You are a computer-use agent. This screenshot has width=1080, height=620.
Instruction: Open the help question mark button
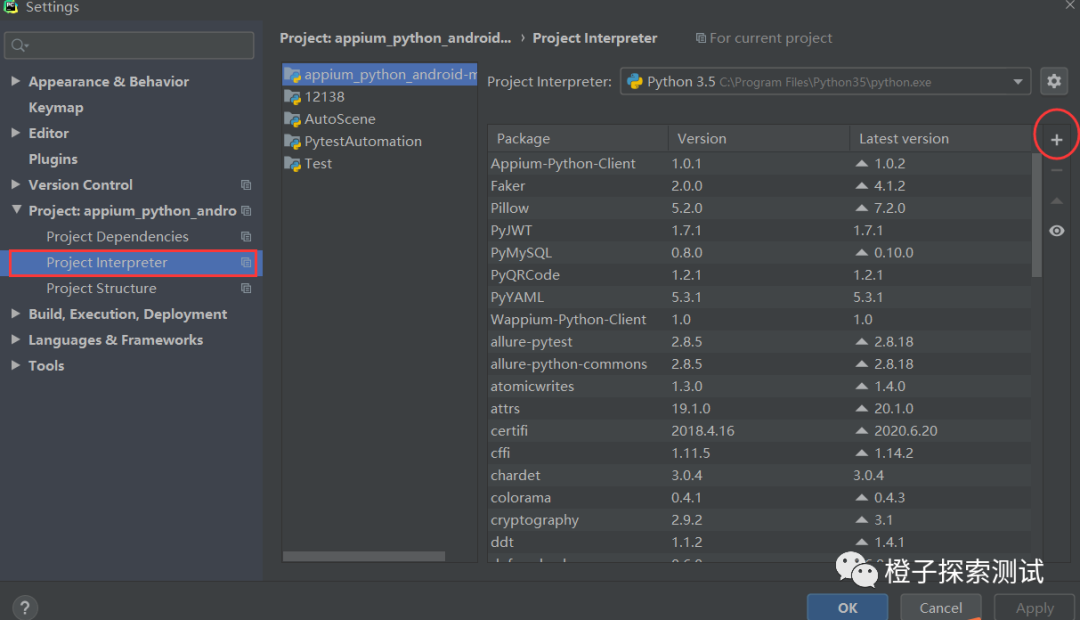tap(25, 608)
